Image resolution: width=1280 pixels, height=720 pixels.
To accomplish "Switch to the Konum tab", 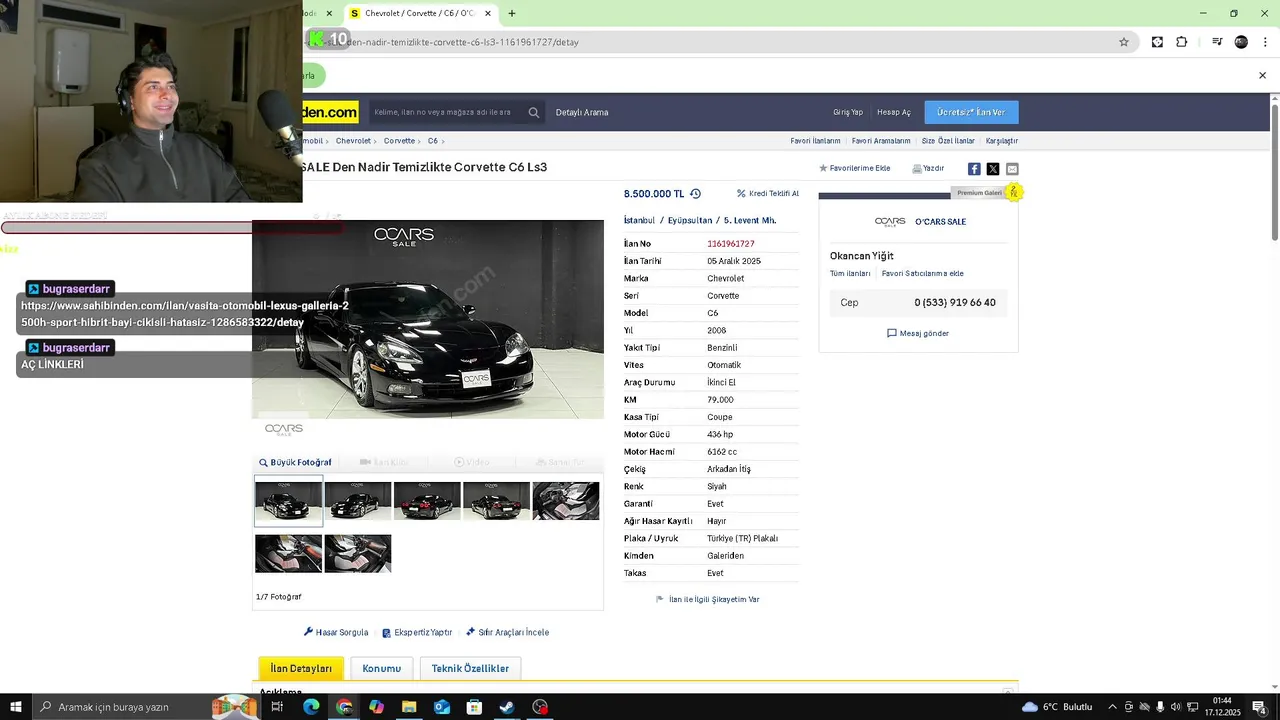I will (381, 668).
